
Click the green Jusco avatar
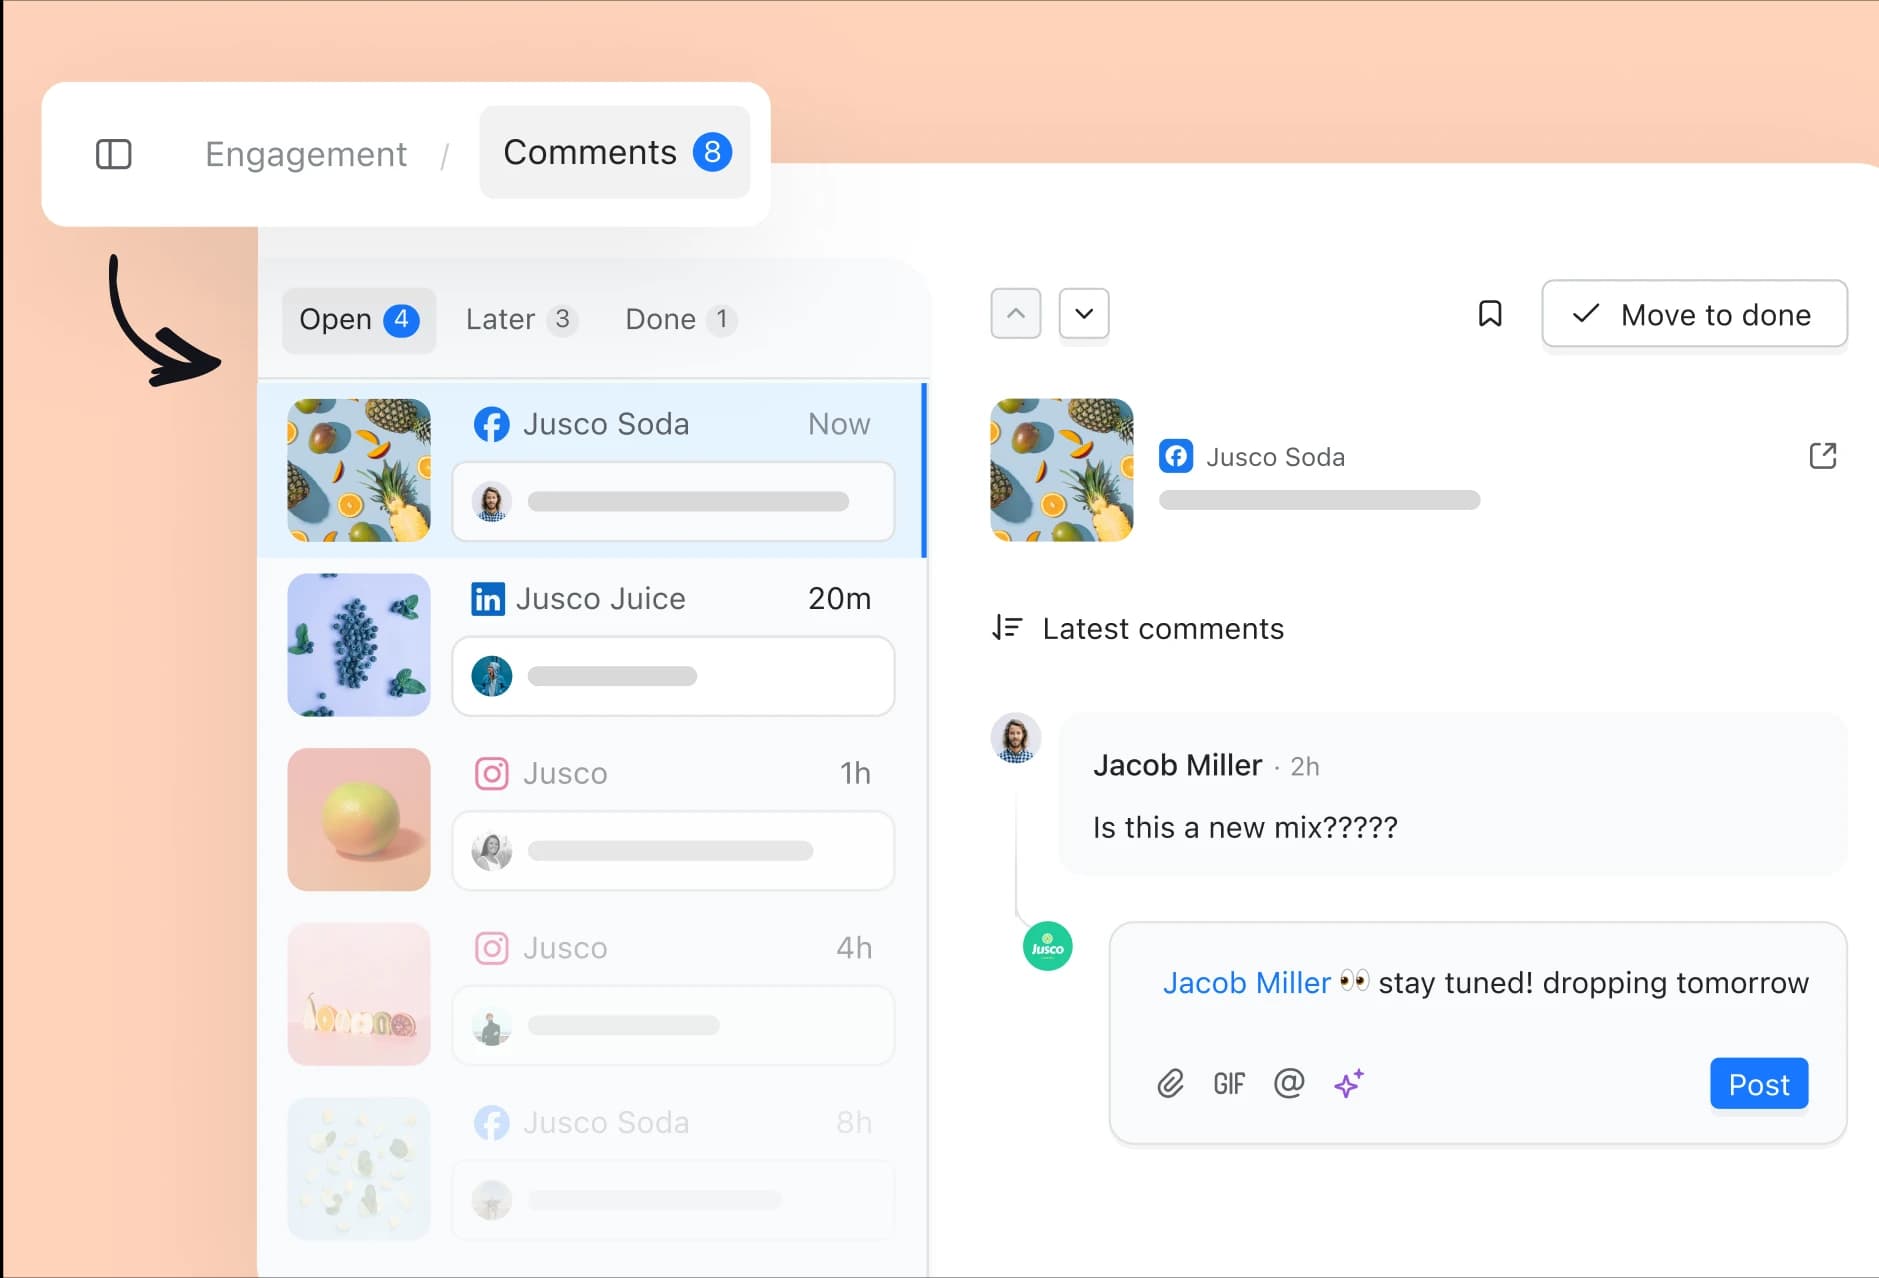click(1047, 946)
